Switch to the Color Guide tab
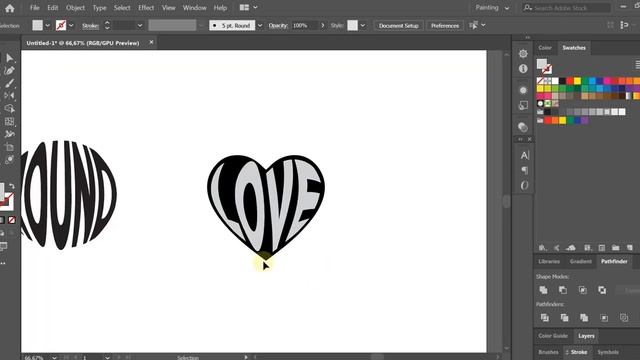640x360 pixels. click(553, 336)
